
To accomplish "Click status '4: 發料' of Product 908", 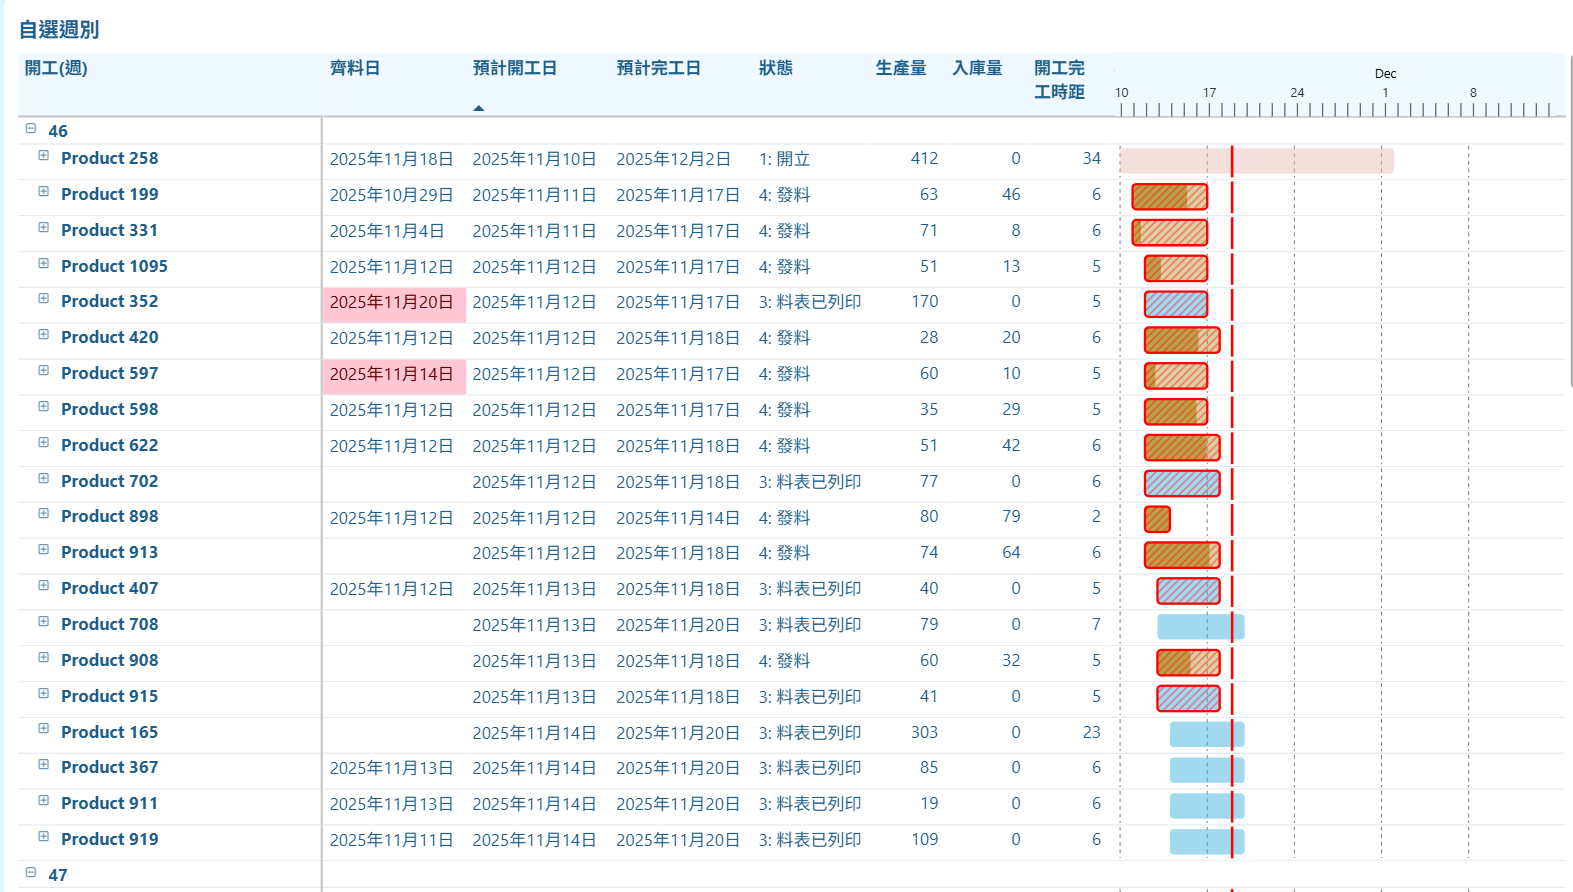I will (x=784, y=661).
